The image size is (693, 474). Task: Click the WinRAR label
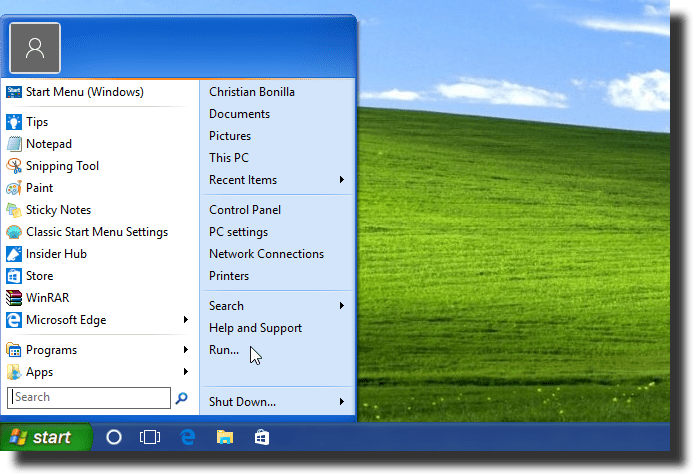48,298
